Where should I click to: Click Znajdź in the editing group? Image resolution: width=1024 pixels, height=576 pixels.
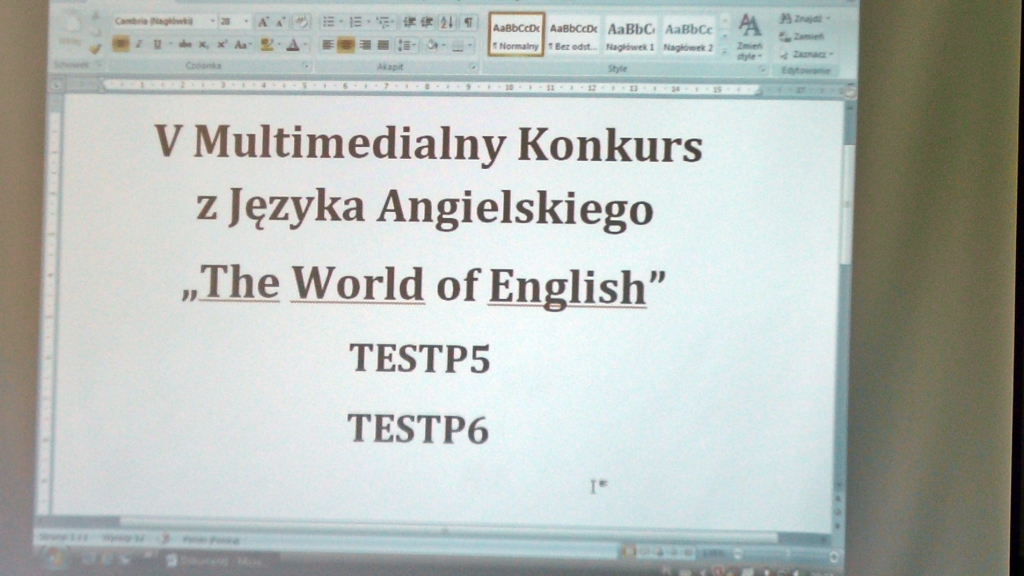pyautogui.click(x=805, y=19)
